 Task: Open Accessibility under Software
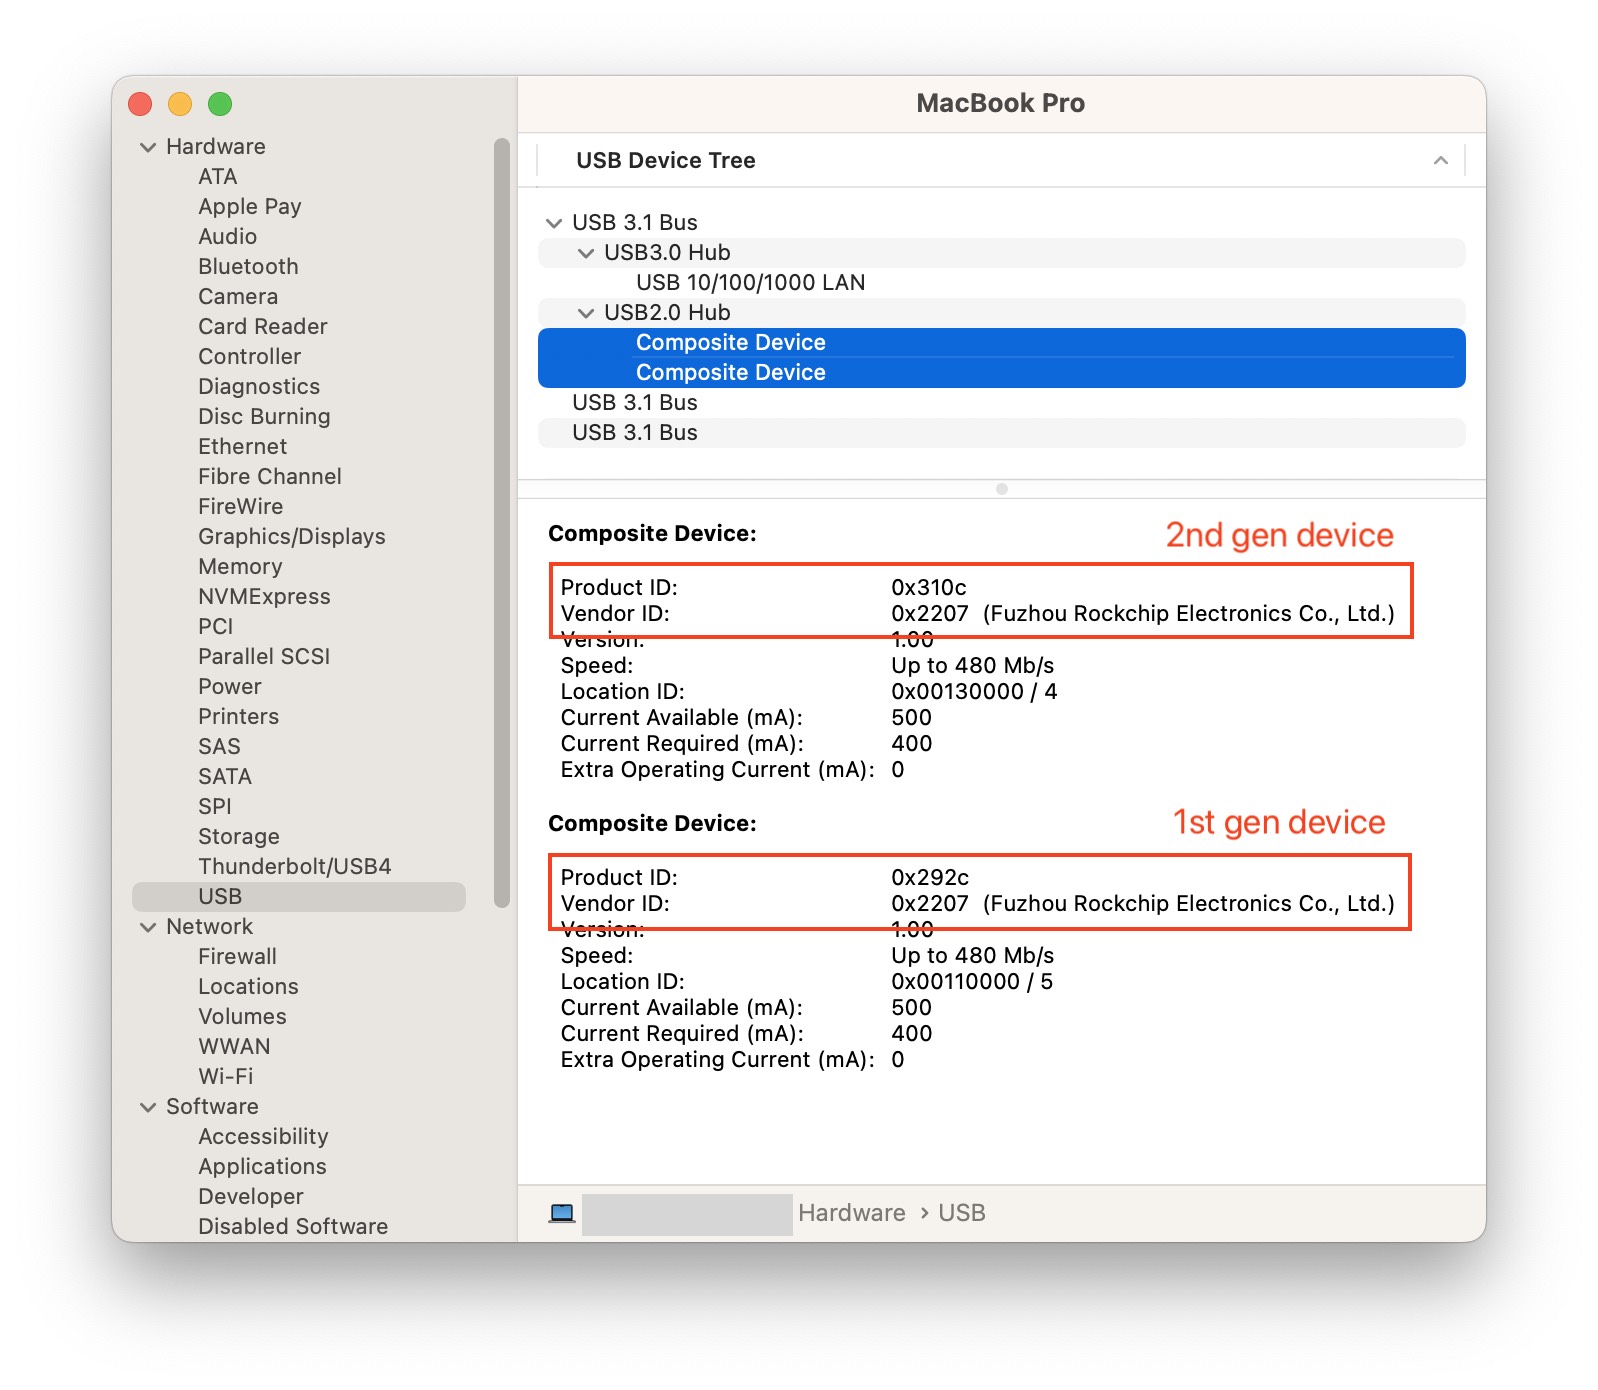point(263,1137)
